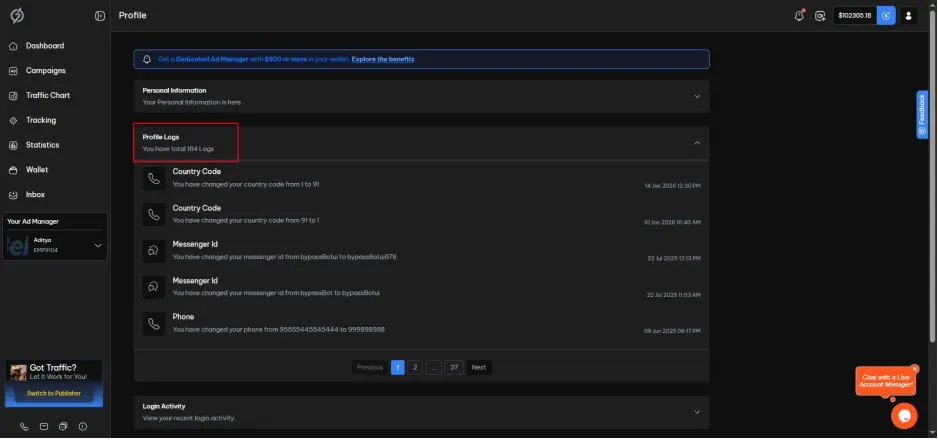This screenshot has height=440, width=938.
Task: Open the user account avatar menu
Action: [x=908, y=16]
